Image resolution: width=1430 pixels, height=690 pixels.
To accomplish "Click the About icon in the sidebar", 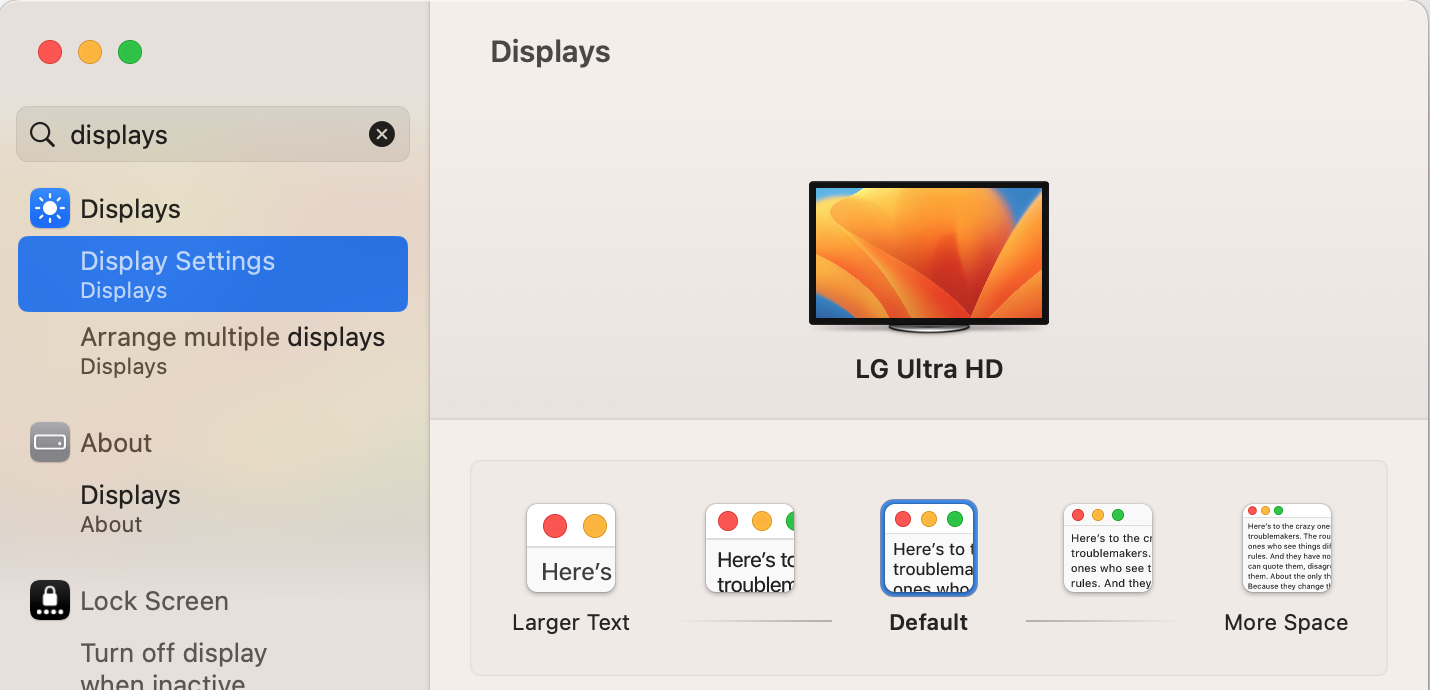I will pyautogui.click(x=50, y=442).
